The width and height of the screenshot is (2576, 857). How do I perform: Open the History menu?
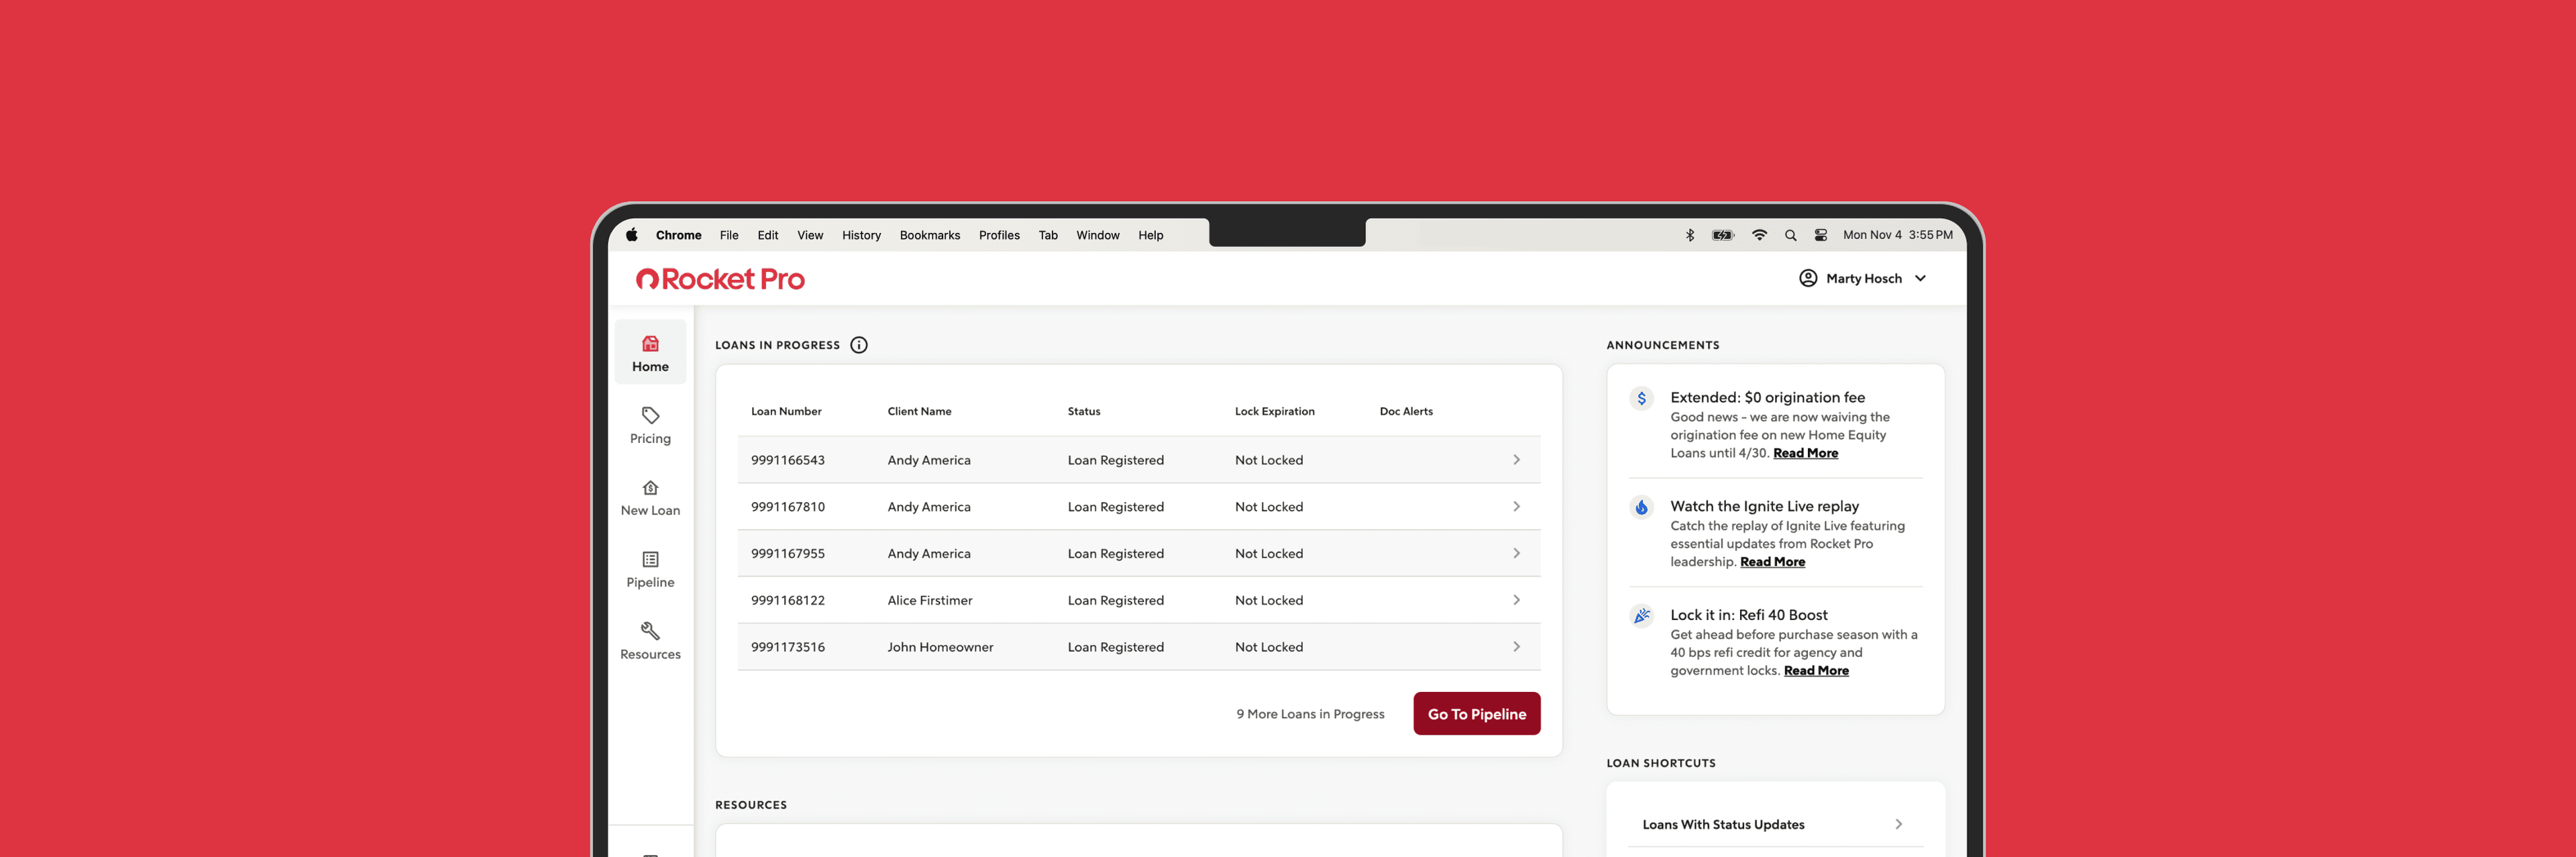861,236
